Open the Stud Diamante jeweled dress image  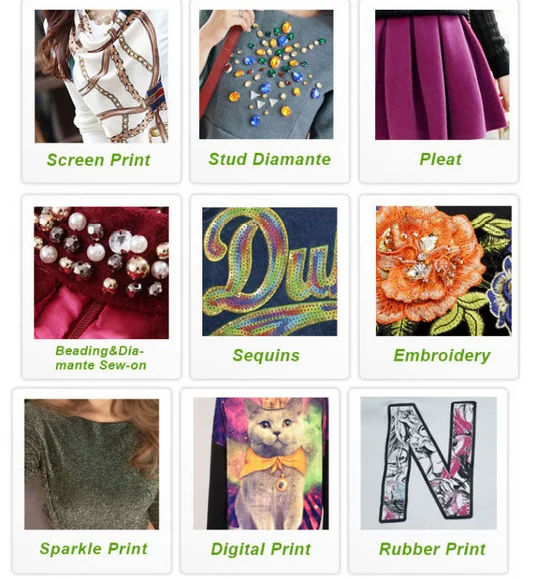point(266,74)
